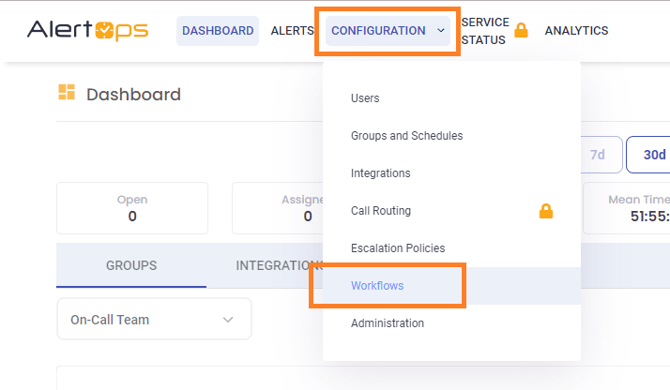Open Integrations from the dropdown menu
Viewport: 670px width, 390px height.
[x=452, y=173]
